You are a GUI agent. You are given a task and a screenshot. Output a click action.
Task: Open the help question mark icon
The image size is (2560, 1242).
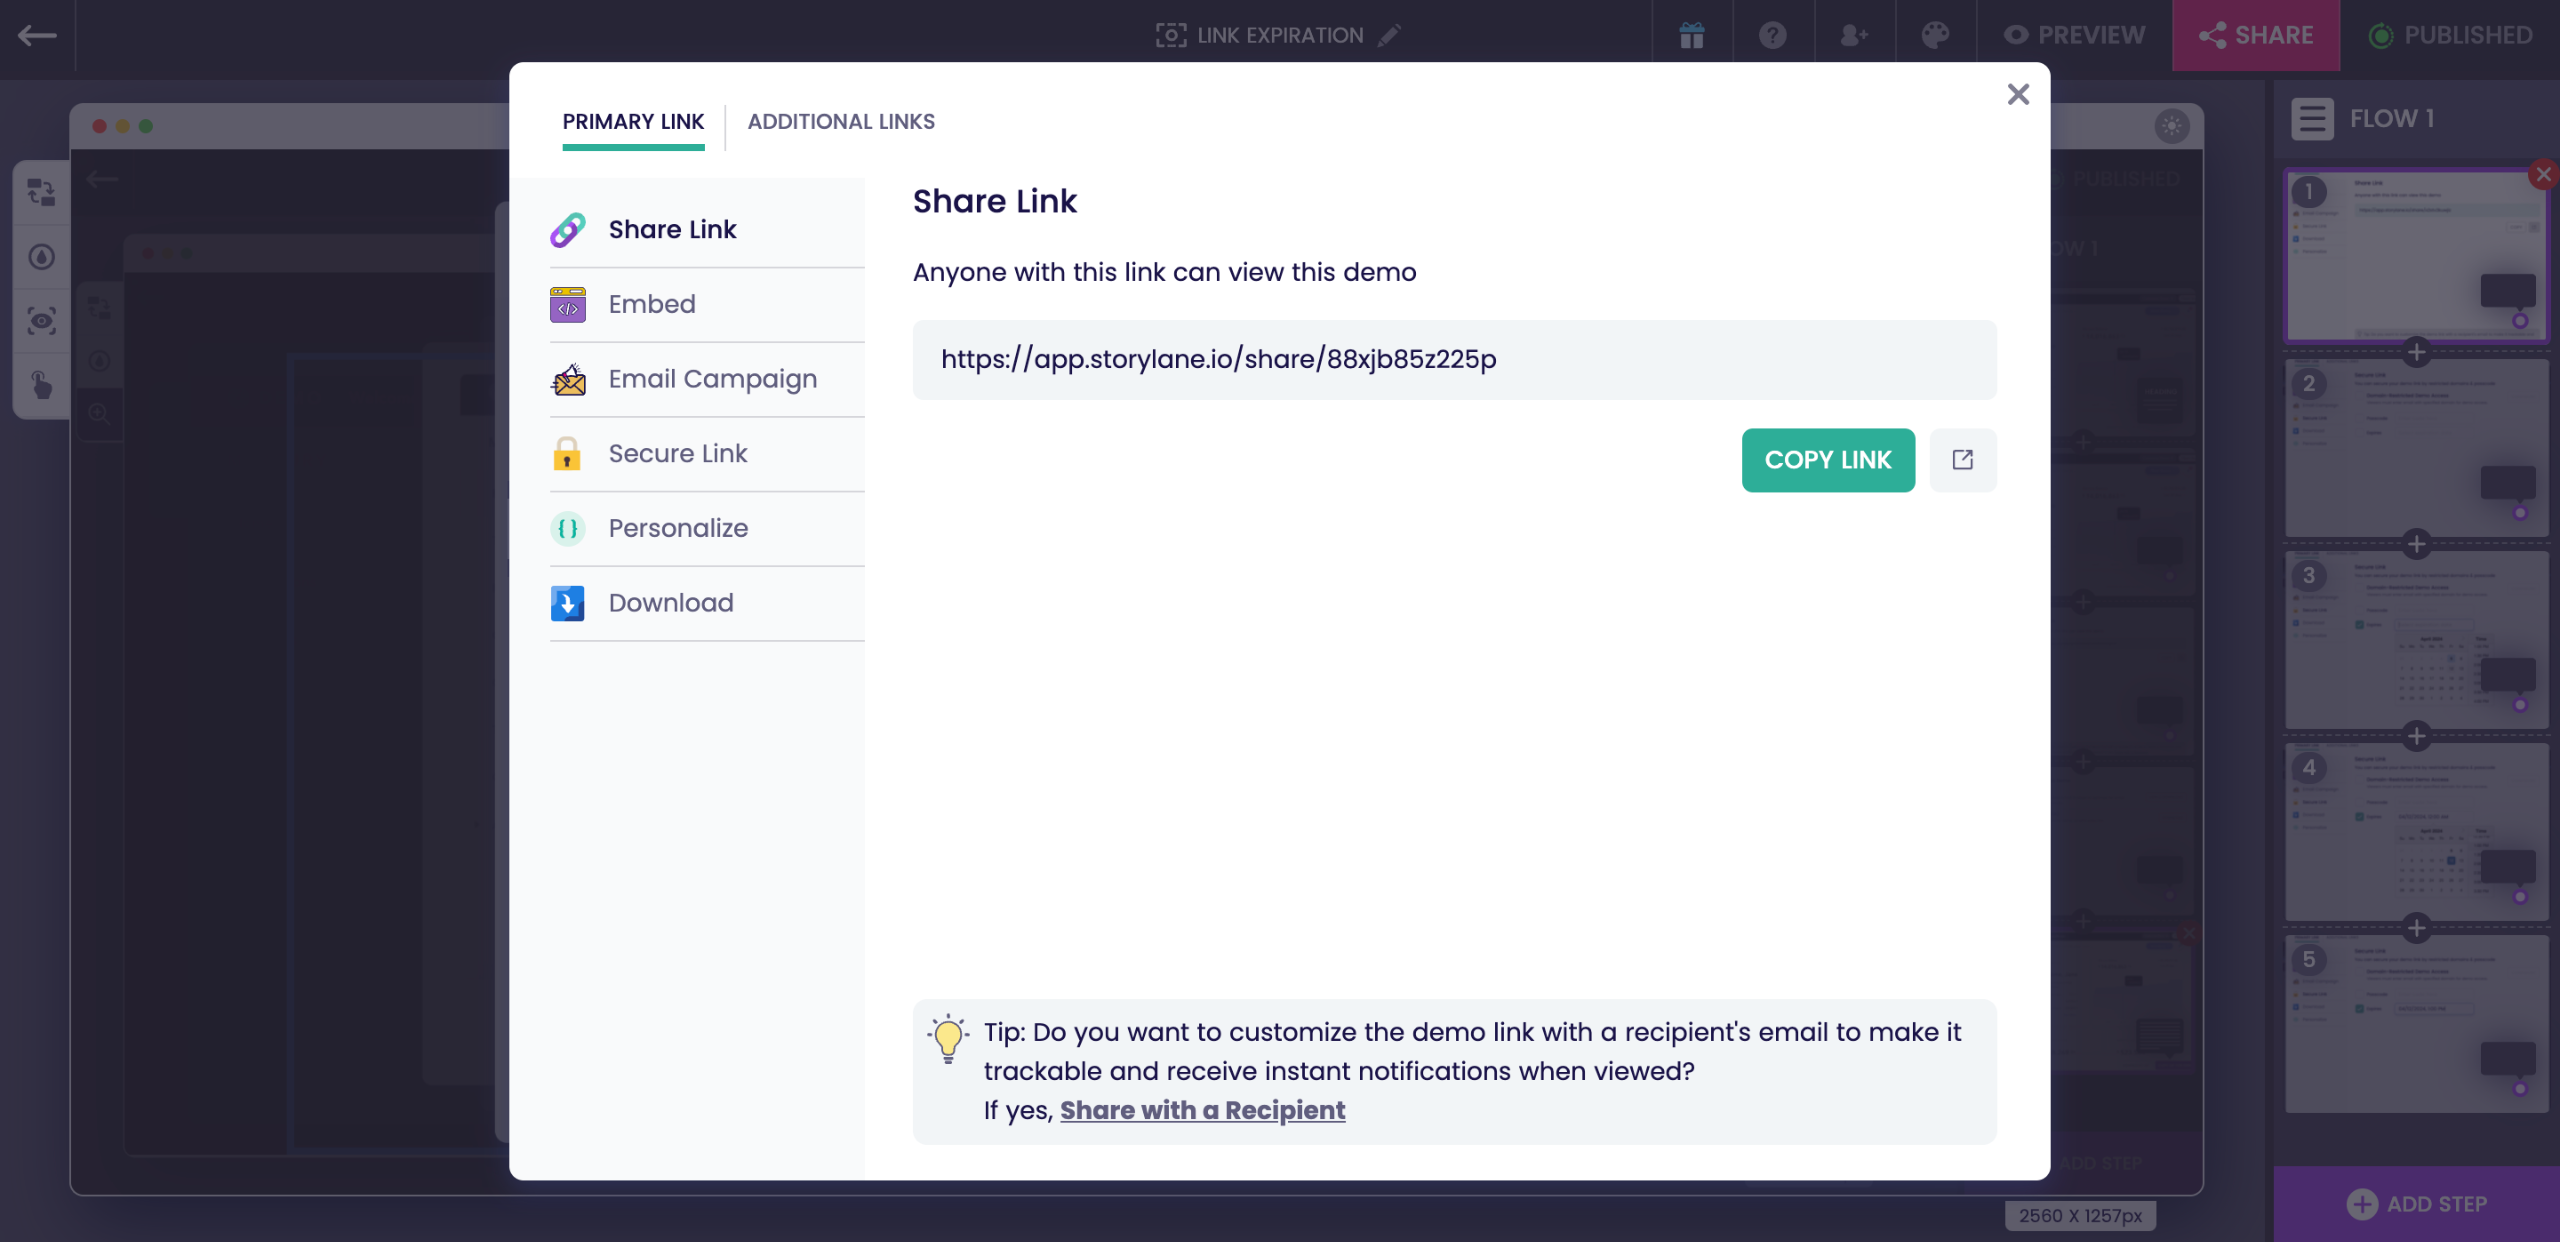(1772, 36)
